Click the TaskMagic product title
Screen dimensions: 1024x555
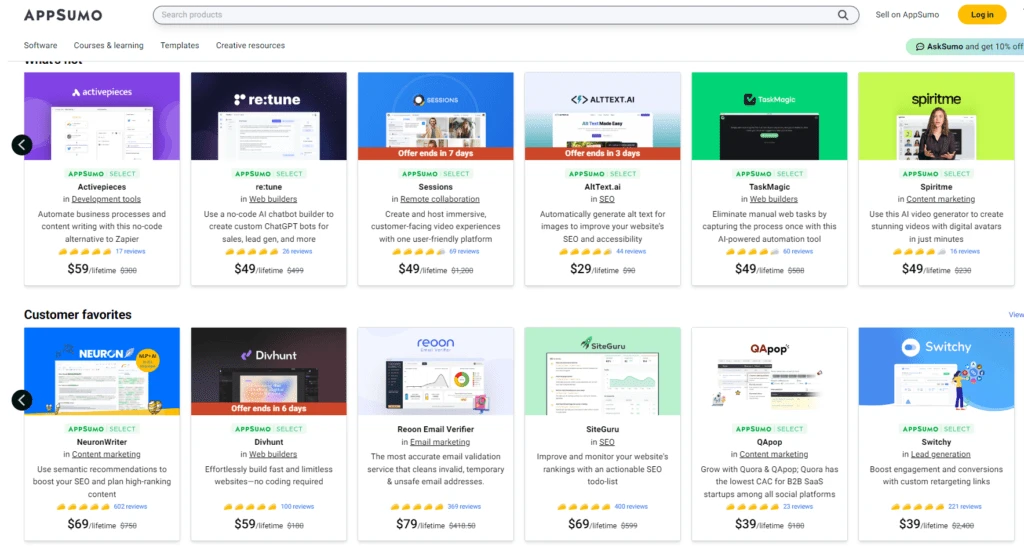769,187
